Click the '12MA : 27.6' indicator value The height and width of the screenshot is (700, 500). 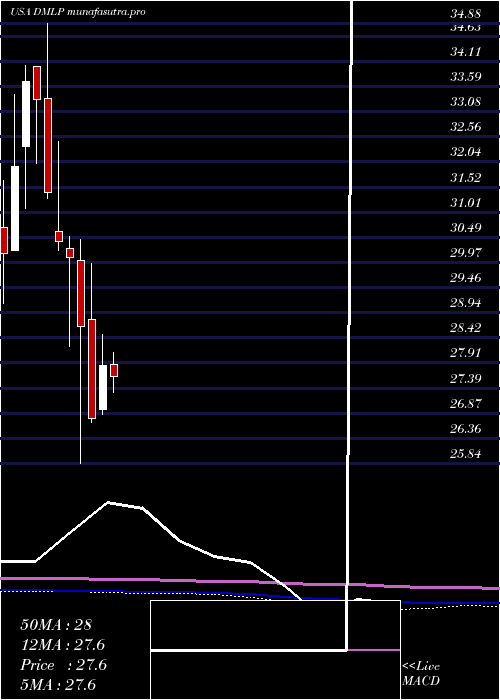(63, 645)
